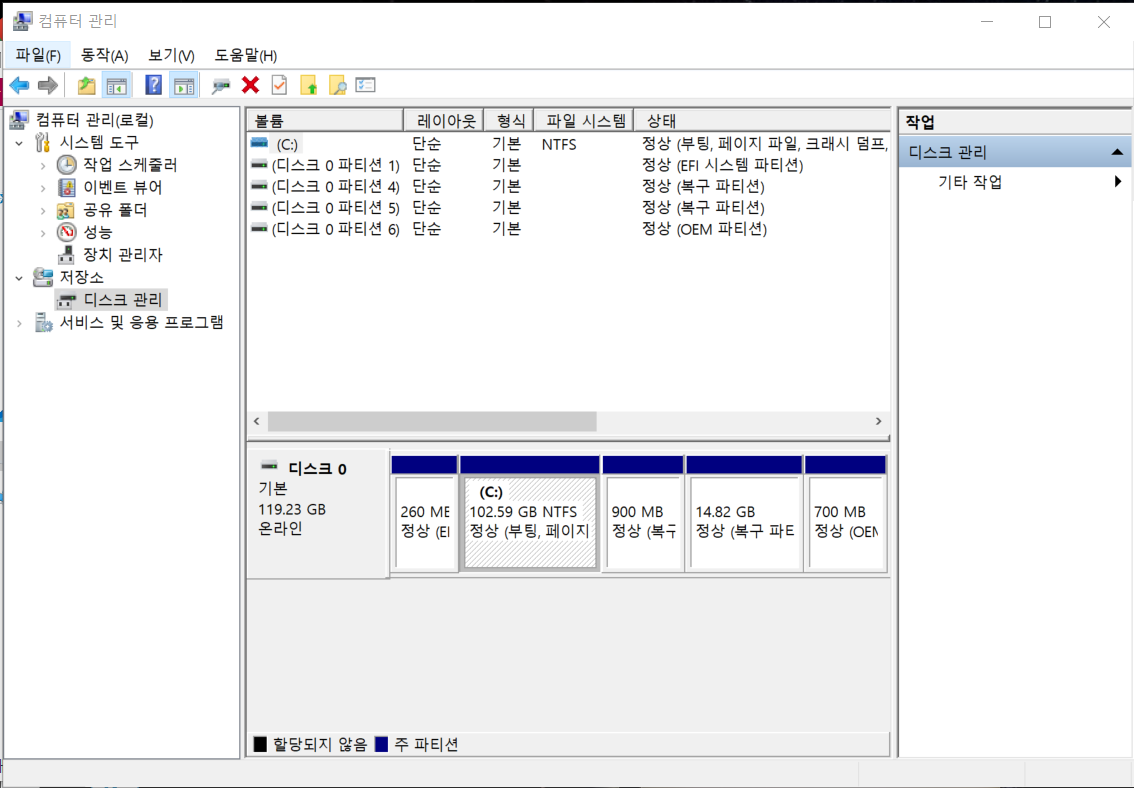
Task: Select 장치 관리자 in the tree
Action: click(x=122, y=254)
